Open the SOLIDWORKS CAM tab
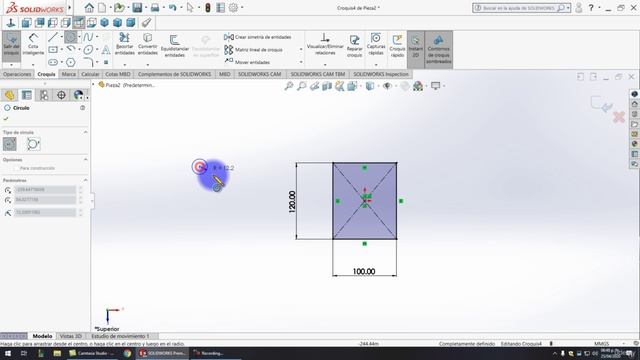The image size is (640, 360). [x=260, y=74]
